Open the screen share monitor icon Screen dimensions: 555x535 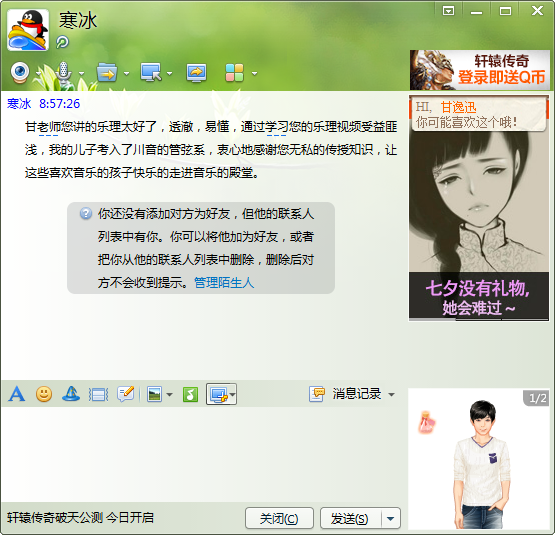pyautogui.click(x=196, y=73)
